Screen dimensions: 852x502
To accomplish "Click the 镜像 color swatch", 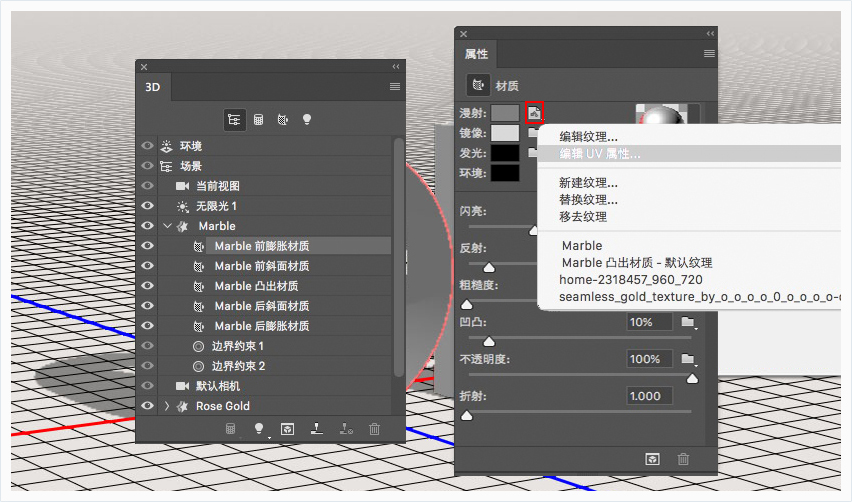I will click(505, 133).
